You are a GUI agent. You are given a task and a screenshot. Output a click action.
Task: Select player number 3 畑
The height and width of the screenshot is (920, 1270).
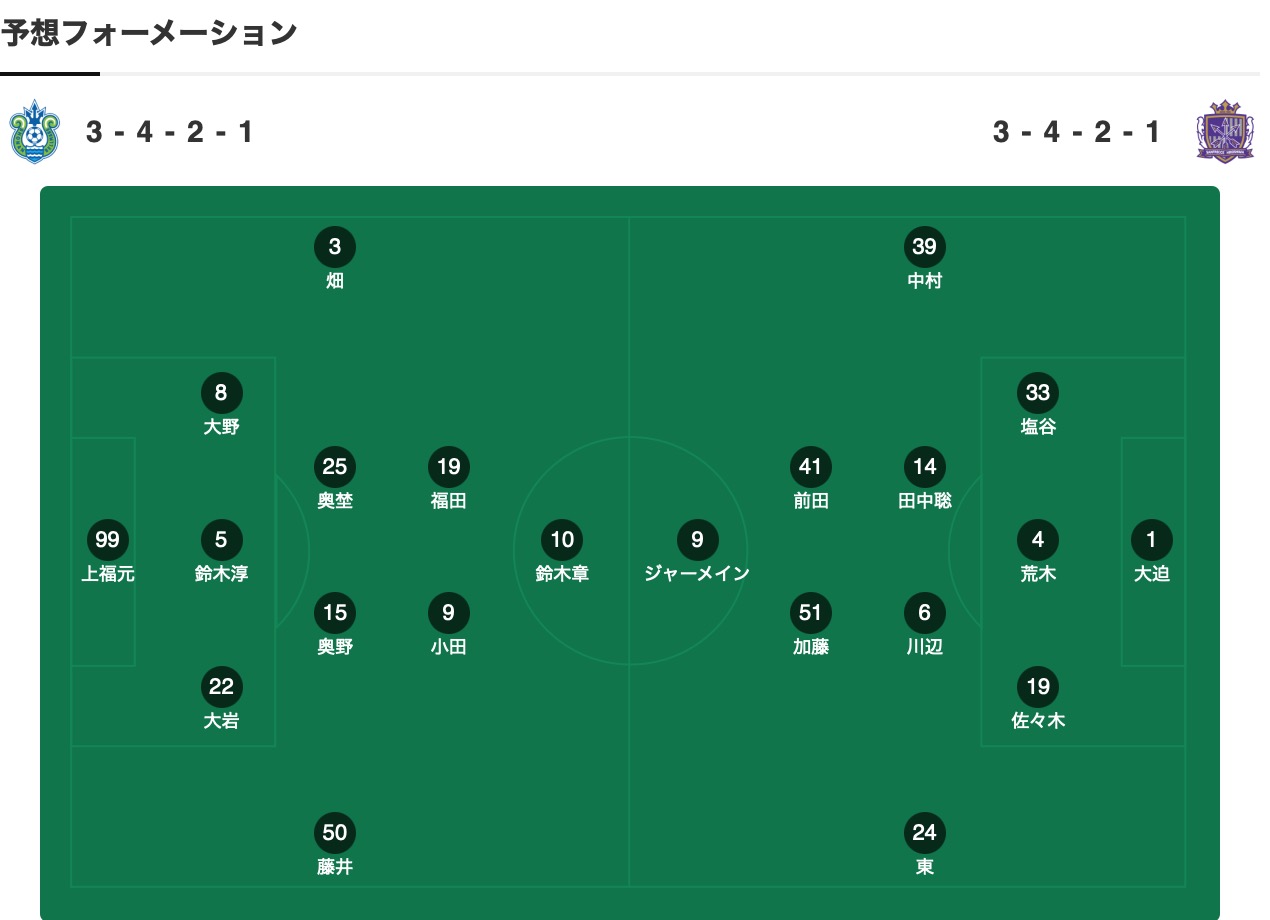pos(335,247)
